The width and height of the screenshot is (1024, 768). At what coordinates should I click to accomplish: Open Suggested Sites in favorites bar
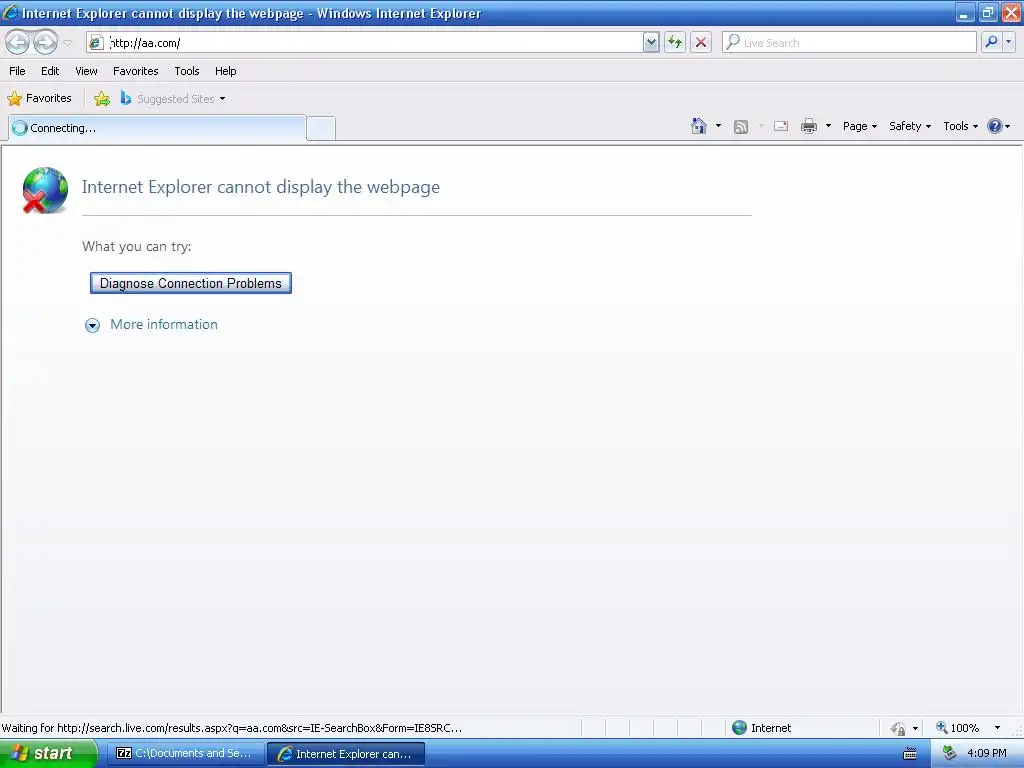pos(173,99)
